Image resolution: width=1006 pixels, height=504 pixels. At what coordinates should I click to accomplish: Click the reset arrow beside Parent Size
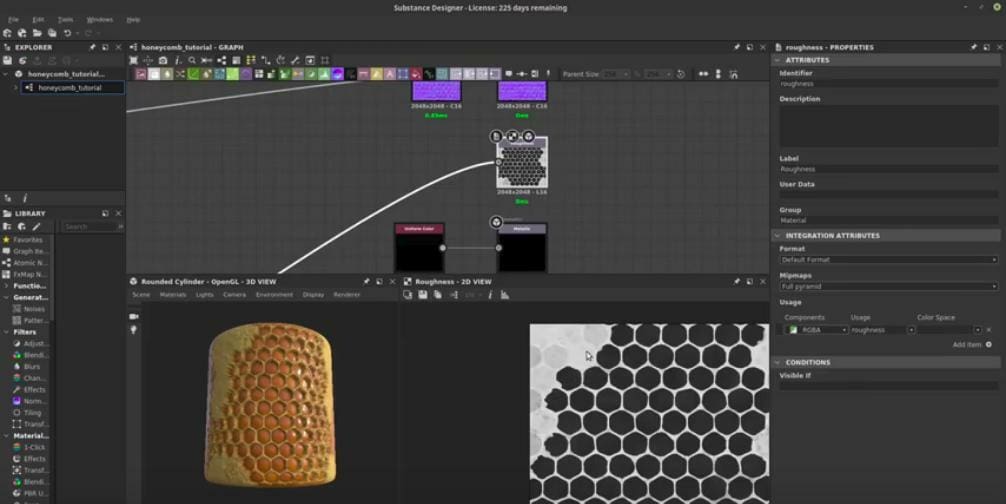pos(681,74)
